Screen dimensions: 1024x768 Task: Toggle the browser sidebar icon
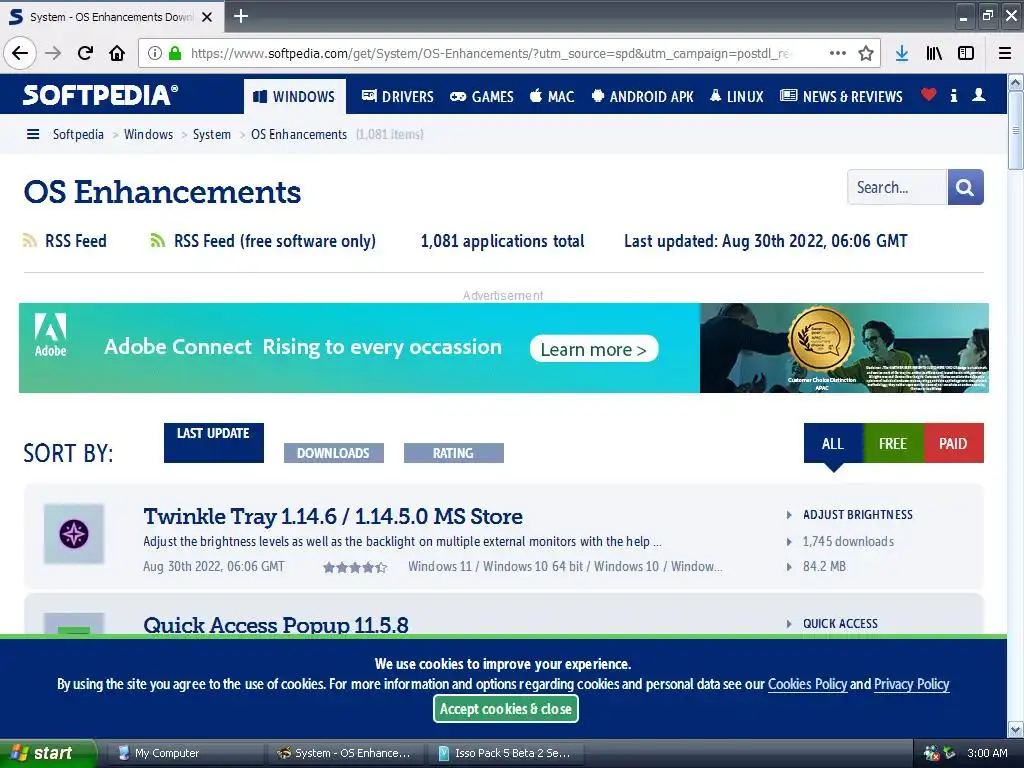(x=966, y=54)
